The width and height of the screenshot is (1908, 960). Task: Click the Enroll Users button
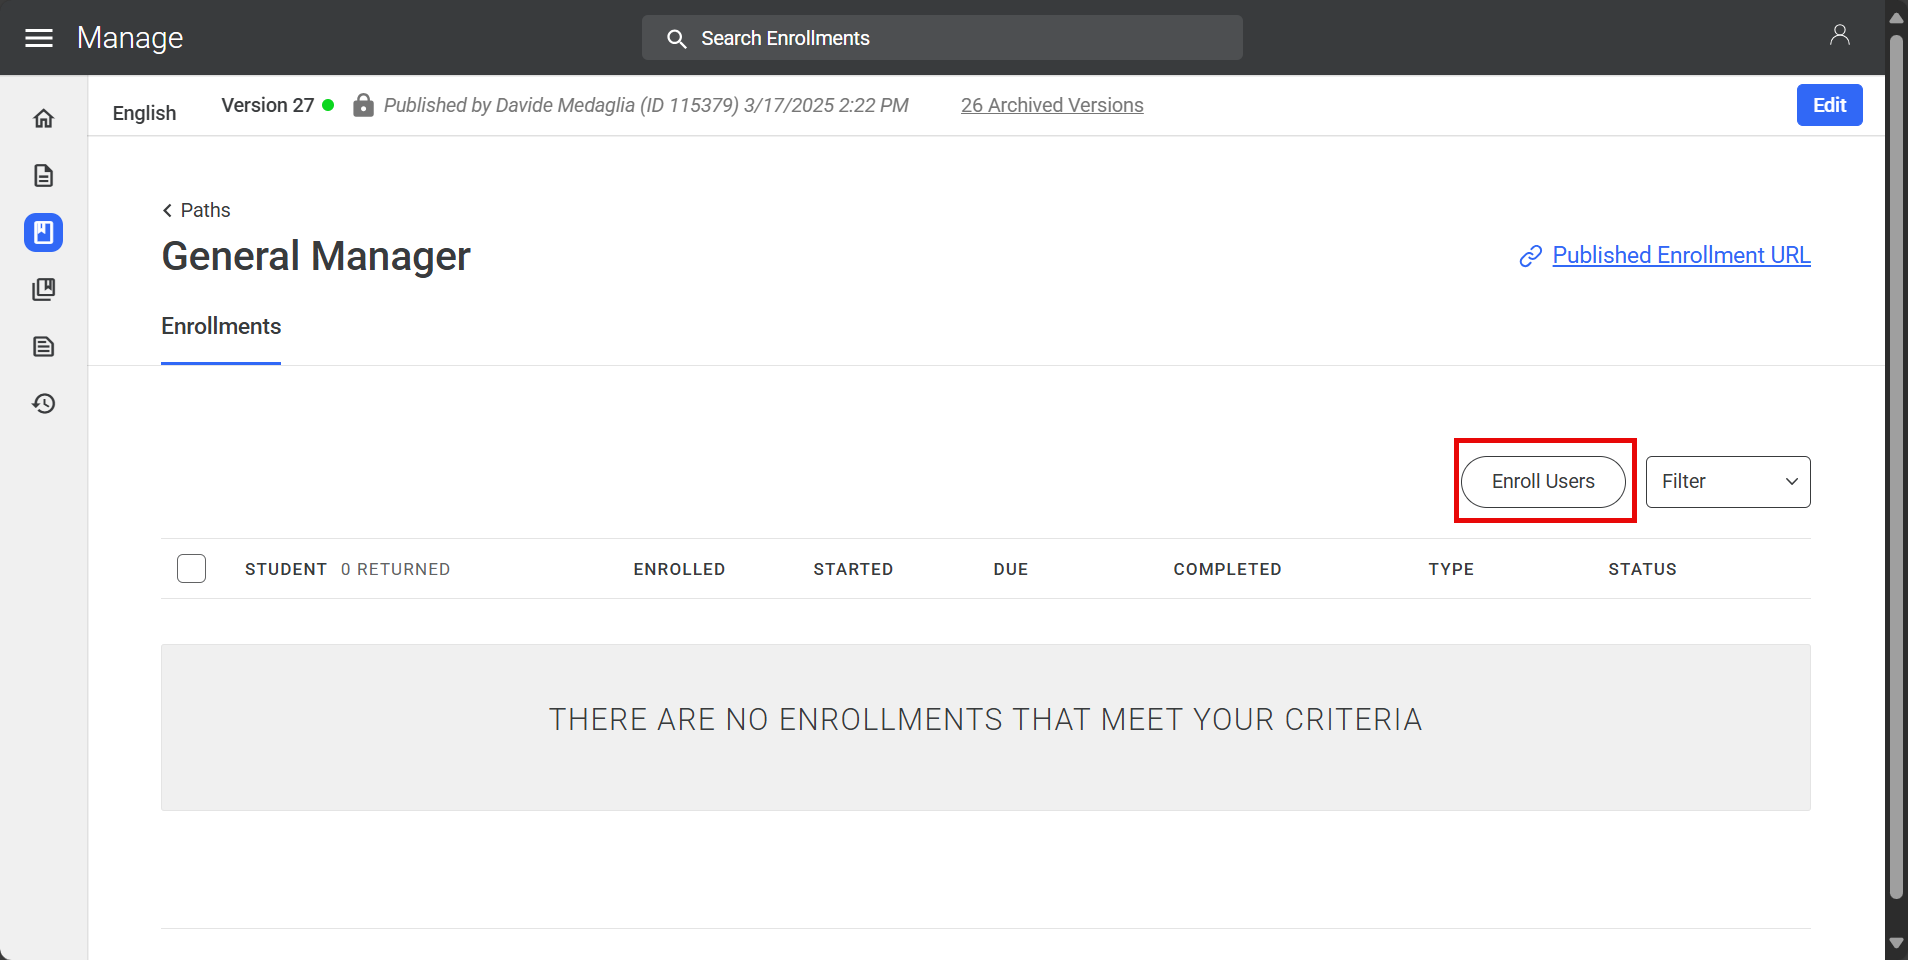tap(1542, 481)
